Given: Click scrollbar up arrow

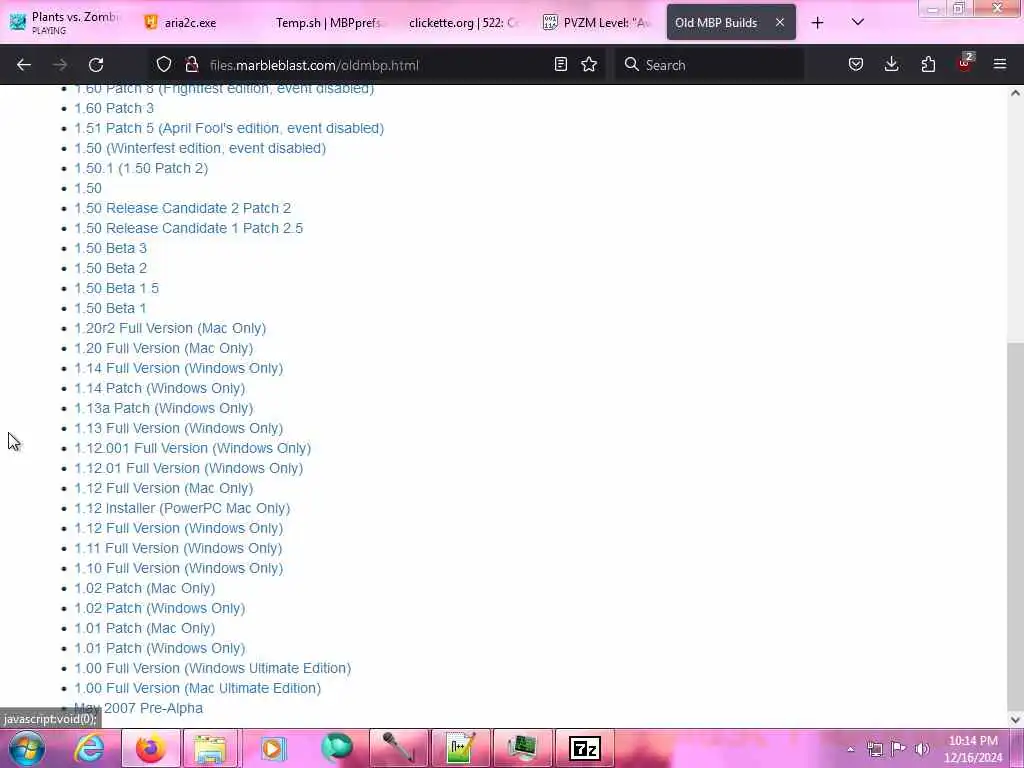Looking at the screenshot, I should [1015, 93].
